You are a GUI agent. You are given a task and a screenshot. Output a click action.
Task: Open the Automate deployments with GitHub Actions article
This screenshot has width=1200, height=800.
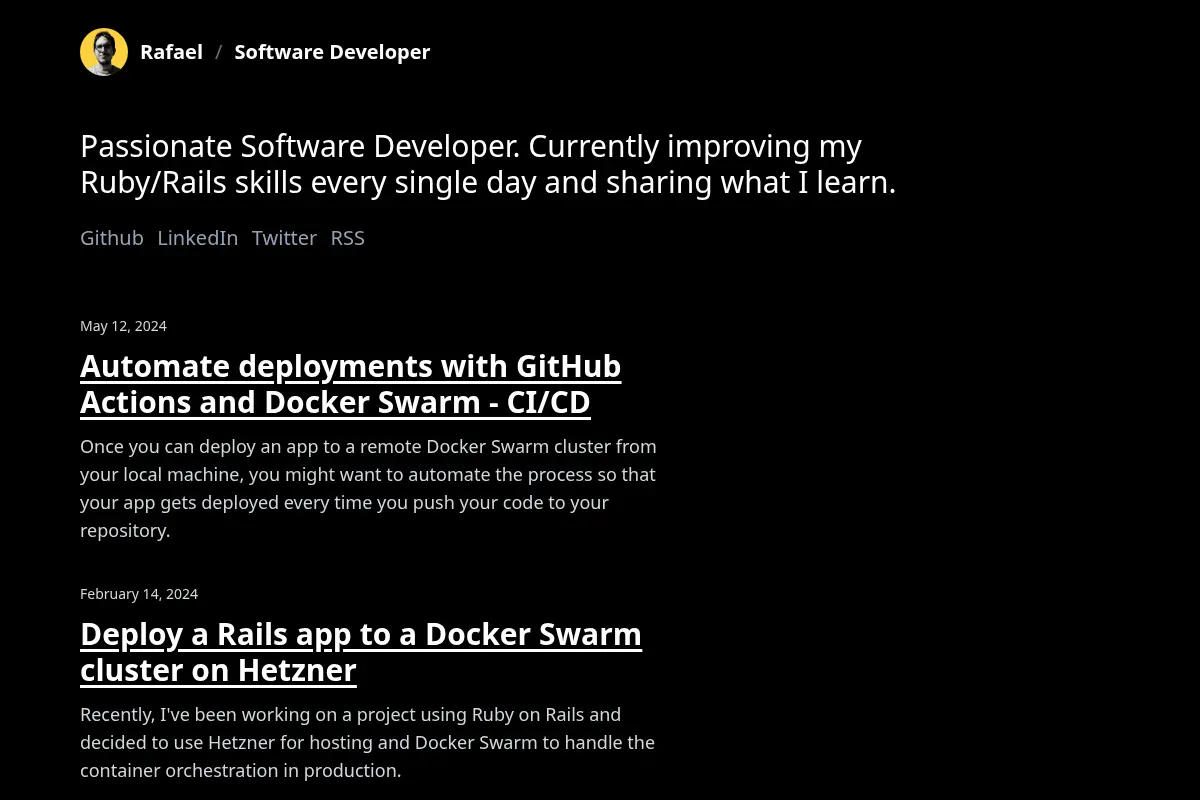[x=350, y=384]
